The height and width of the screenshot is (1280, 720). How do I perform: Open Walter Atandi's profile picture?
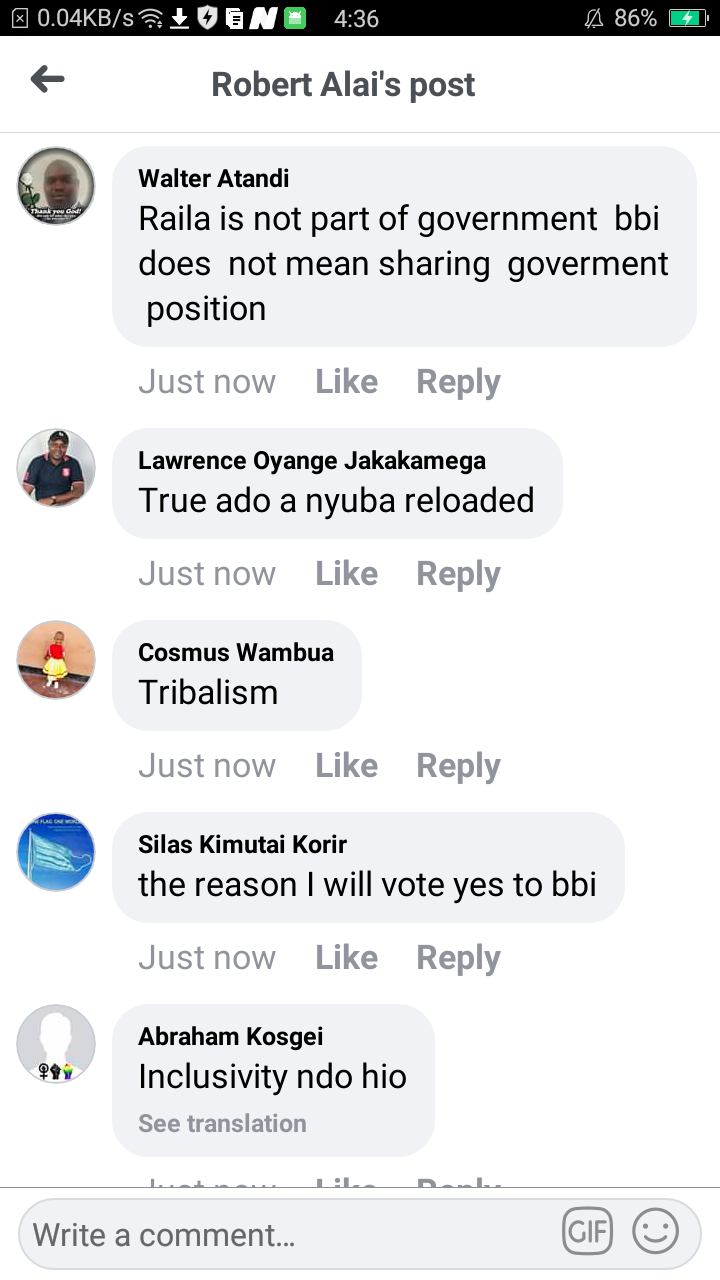pyautogui.click(x=56, y=186)
